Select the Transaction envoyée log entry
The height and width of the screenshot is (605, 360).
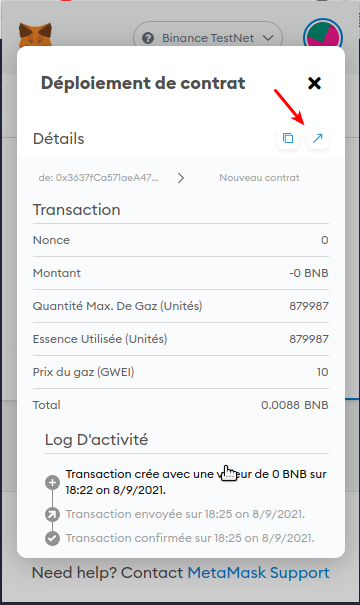click(185, 514)
